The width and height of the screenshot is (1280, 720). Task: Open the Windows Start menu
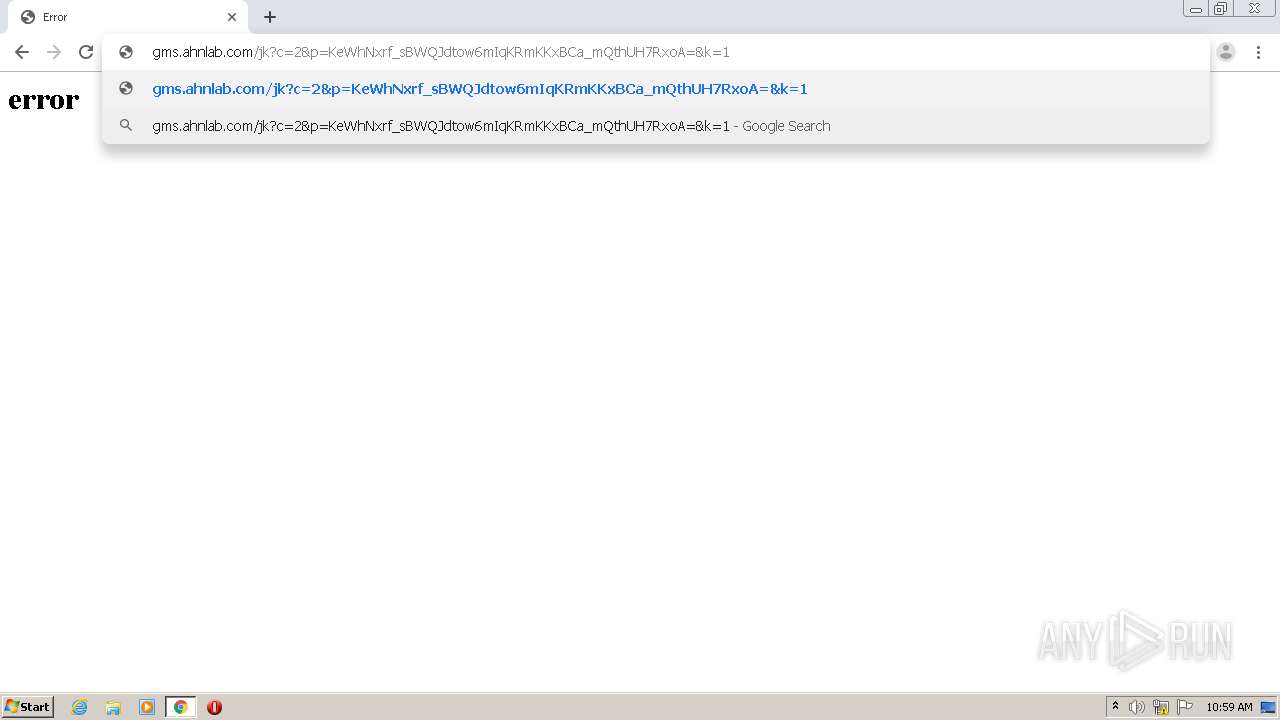tap(28, 707)
